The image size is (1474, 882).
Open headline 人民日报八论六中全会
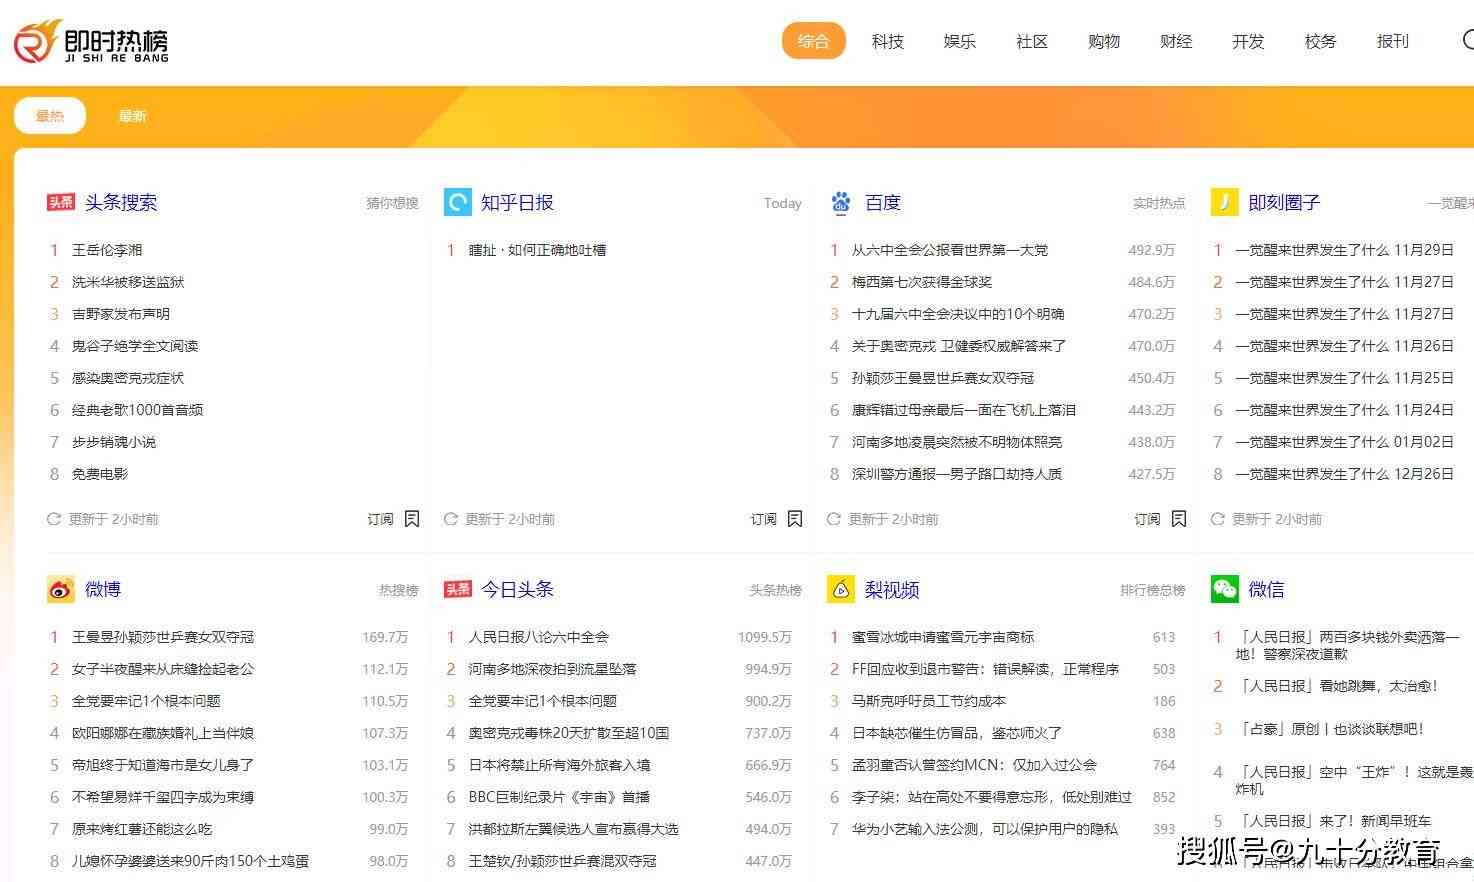[538, 637]
